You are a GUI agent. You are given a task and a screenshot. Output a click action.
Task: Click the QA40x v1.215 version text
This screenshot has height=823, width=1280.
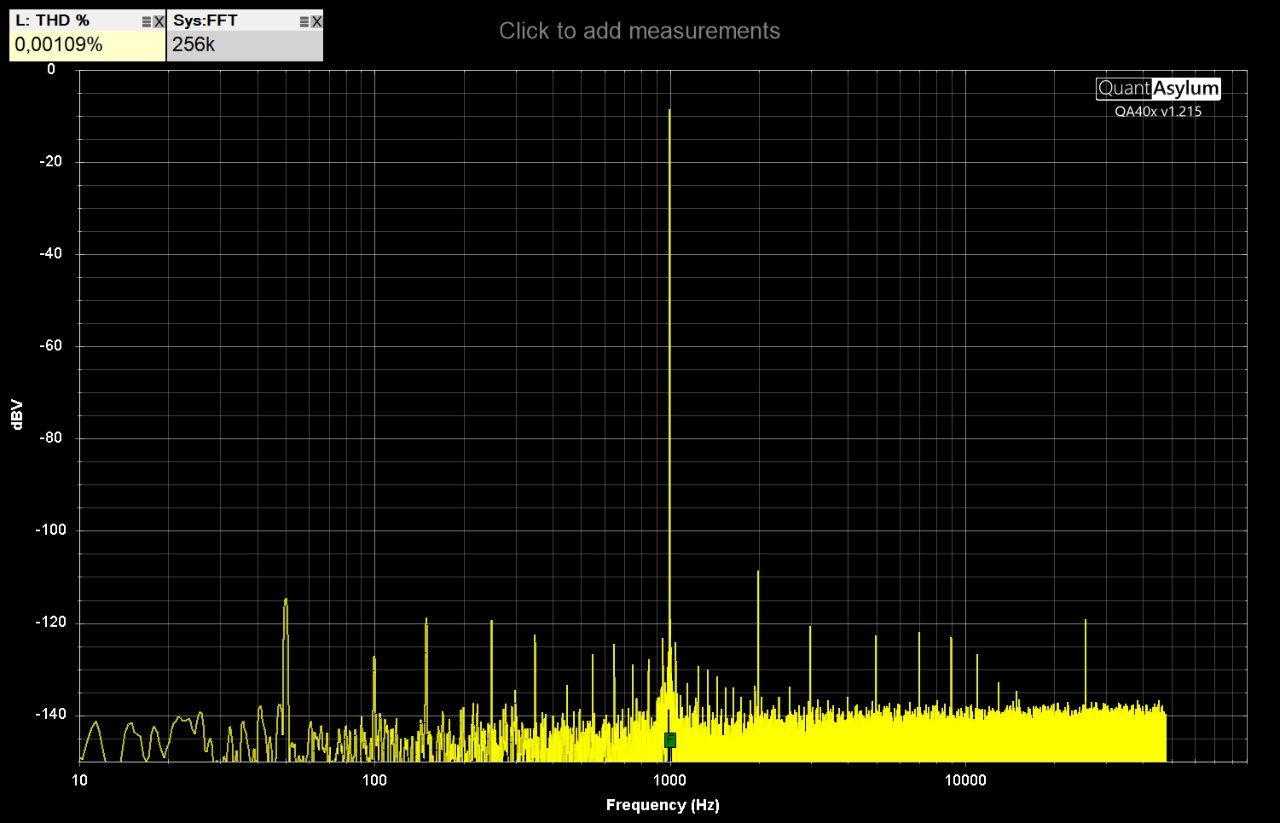[x=1158, y=112]
